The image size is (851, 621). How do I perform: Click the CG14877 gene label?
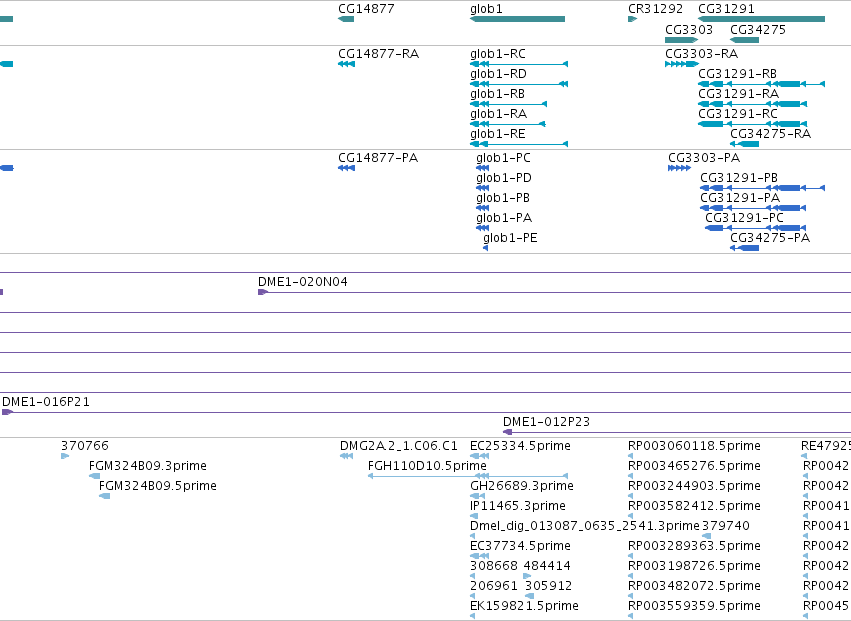366,9
